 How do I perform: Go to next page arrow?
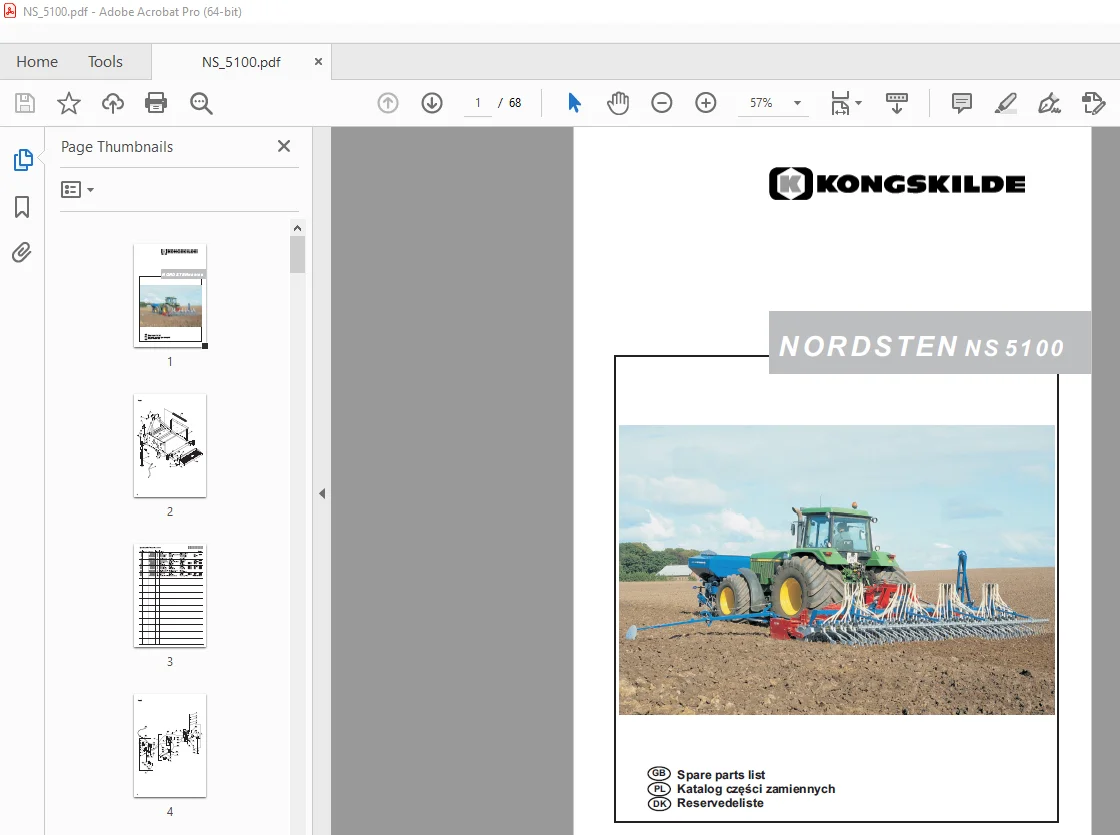[431, 104]
